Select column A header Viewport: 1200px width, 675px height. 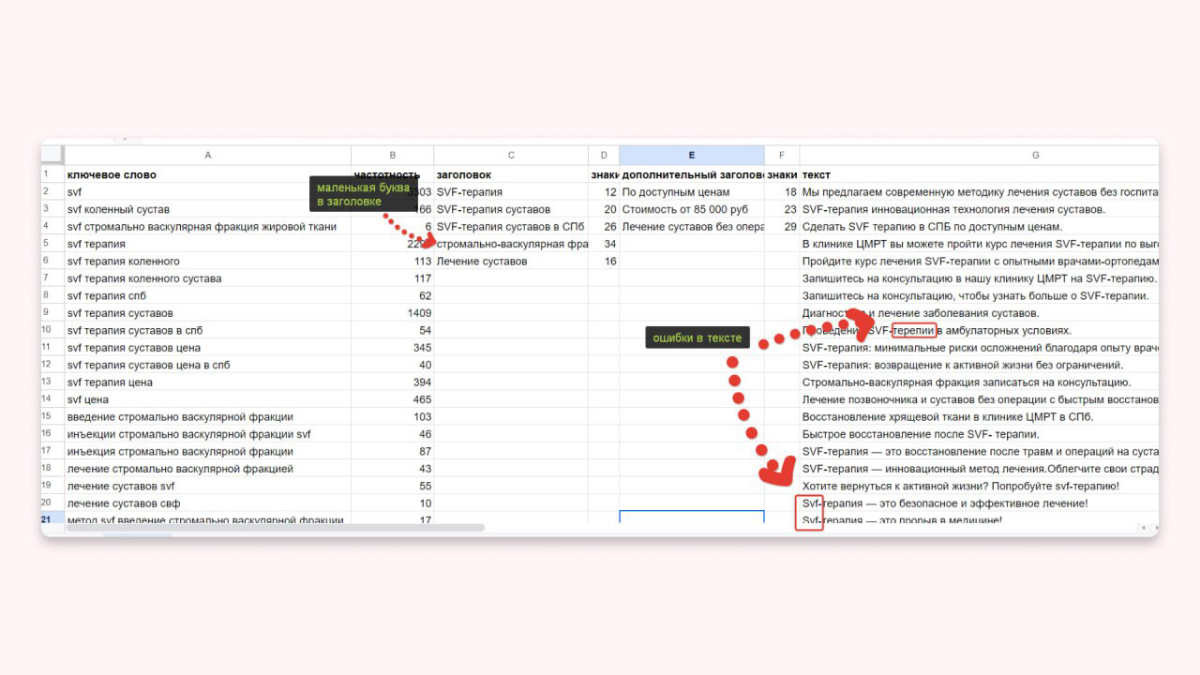click(x=208, y=155)
